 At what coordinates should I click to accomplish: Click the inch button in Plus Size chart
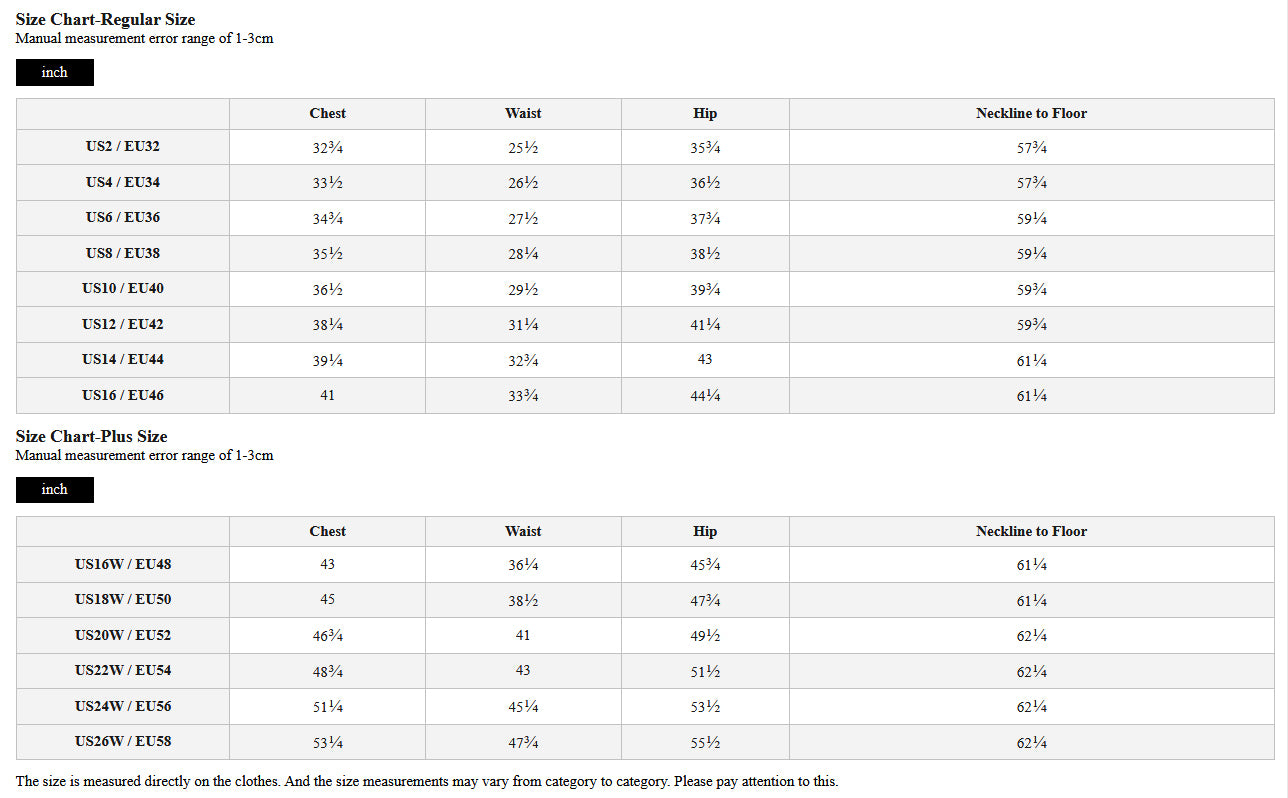coord(55,489)
